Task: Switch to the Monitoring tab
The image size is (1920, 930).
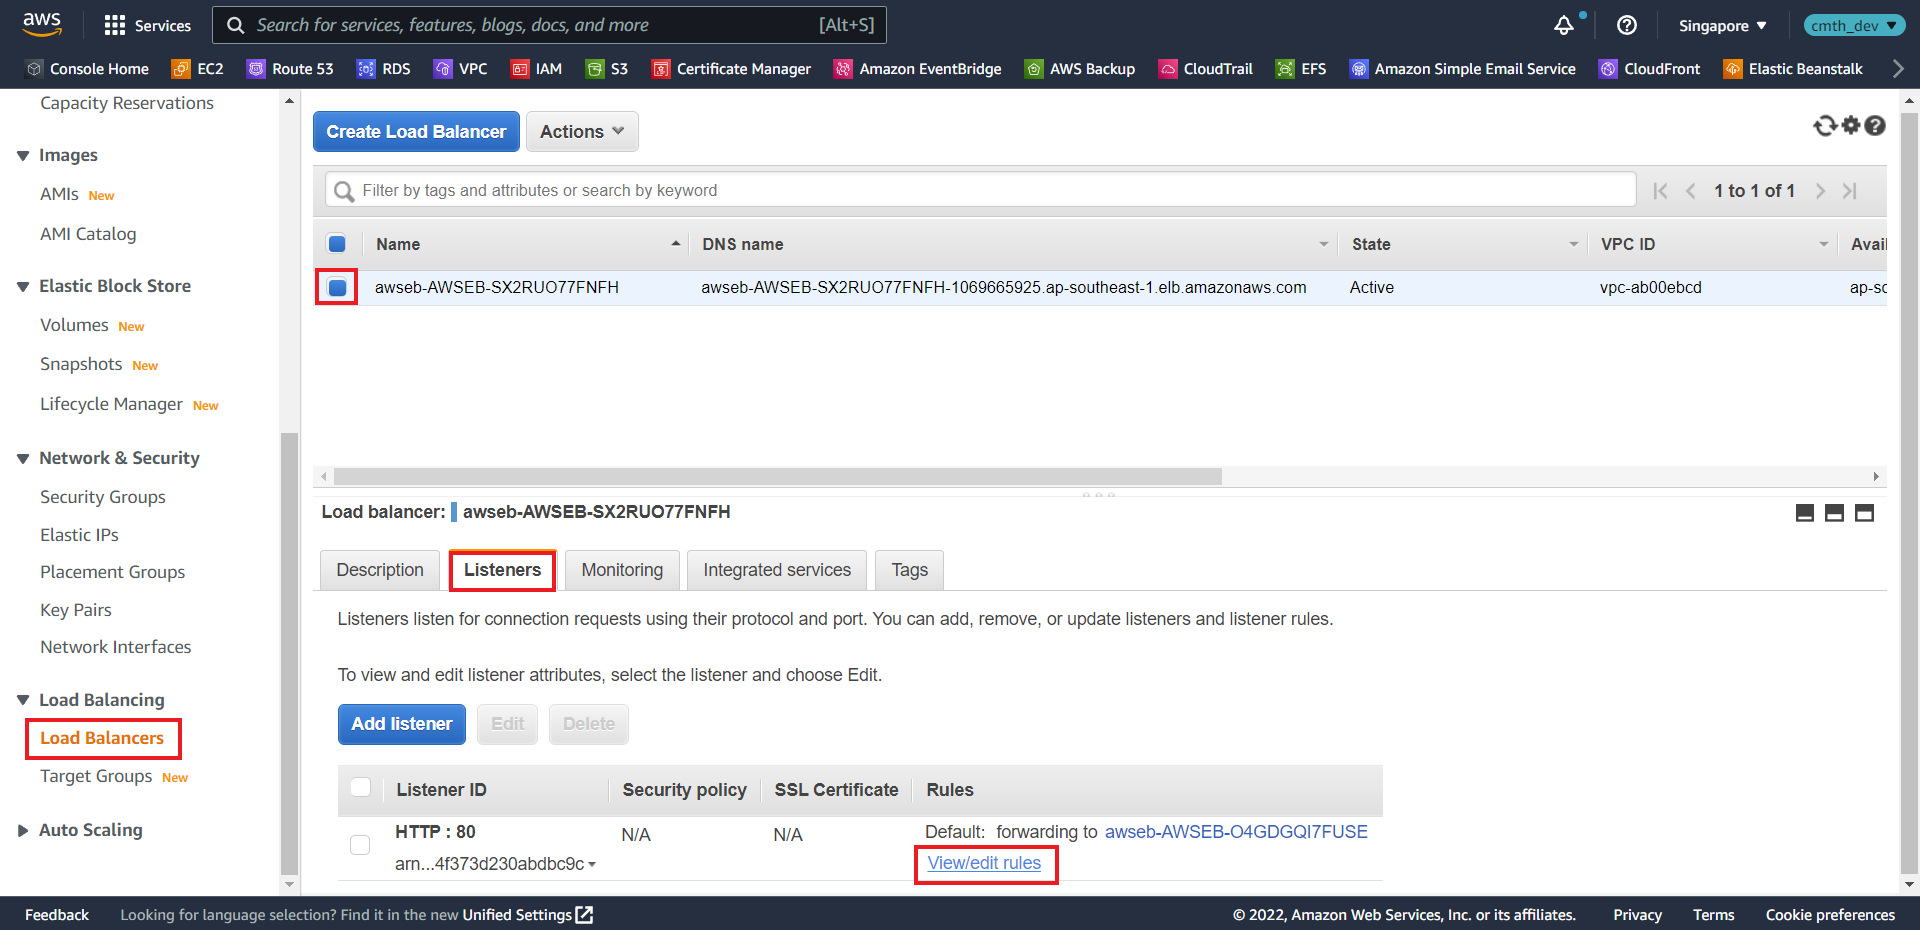Action: coord(621,570)
